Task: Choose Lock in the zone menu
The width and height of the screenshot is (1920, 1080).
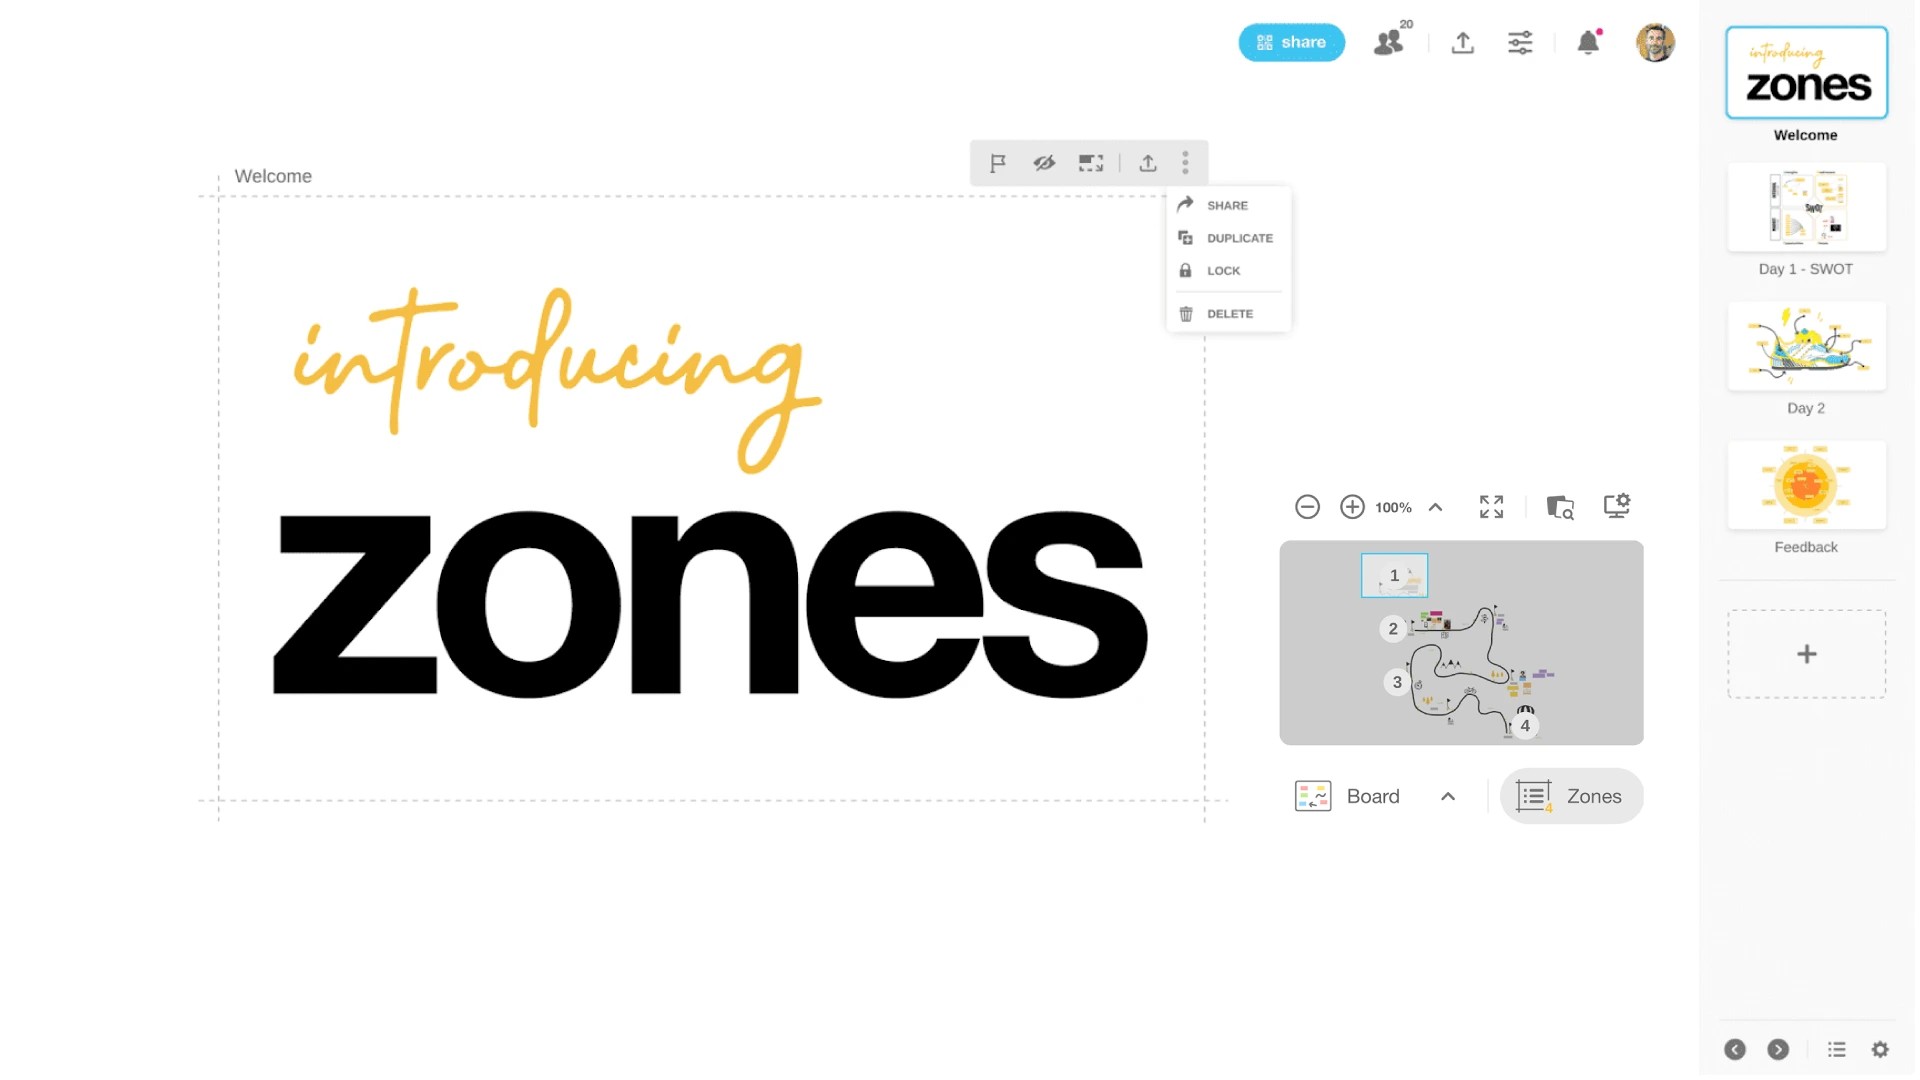Action: [x=1222, y=271]
